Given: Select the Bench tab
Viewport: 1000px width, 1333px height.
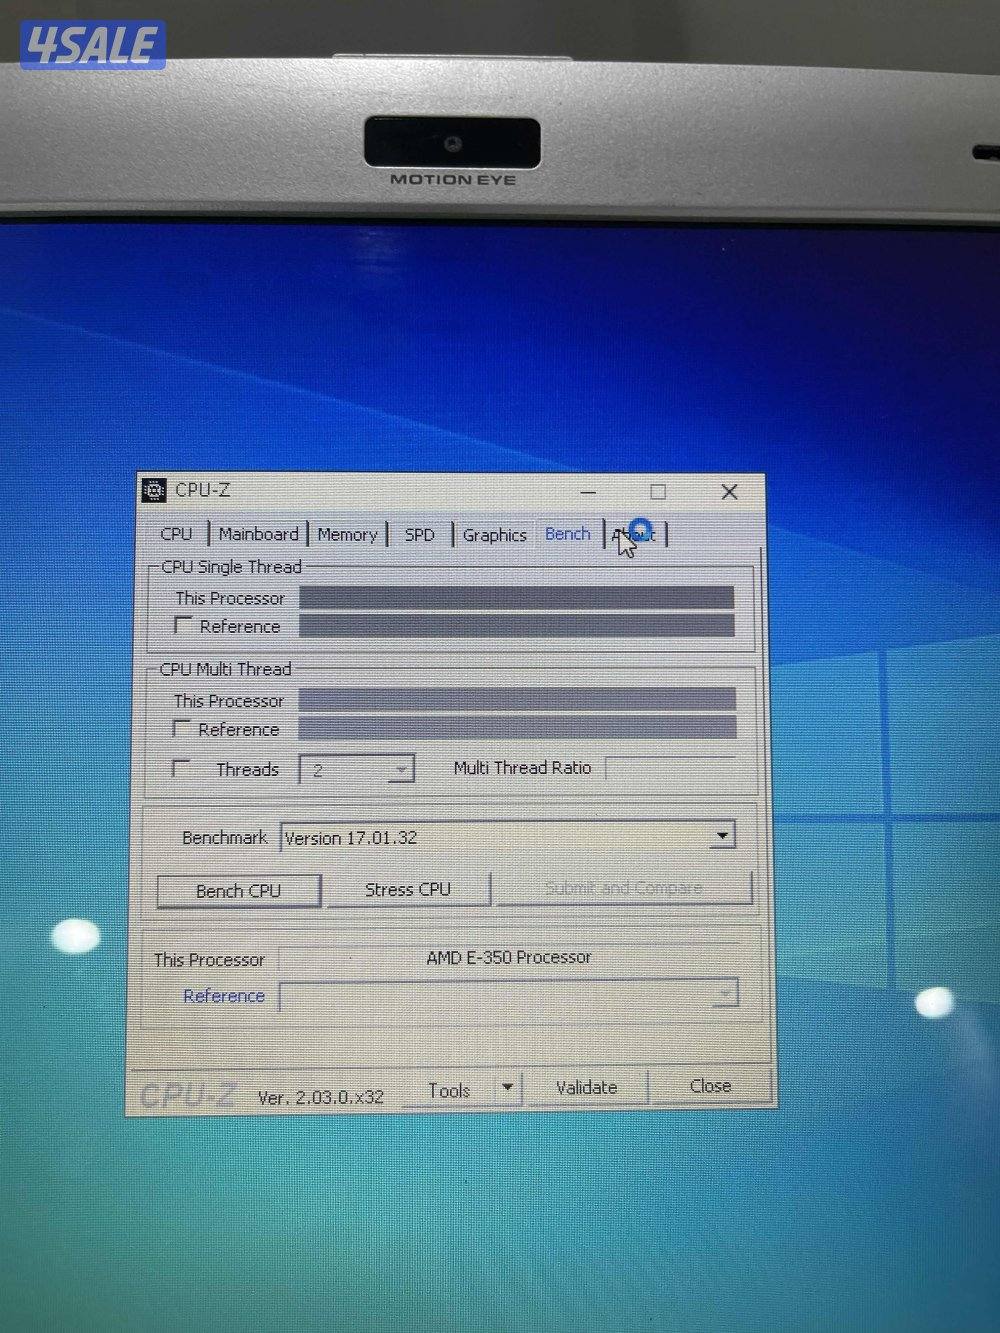Looking at the screenshot, I should pos(567,534).
